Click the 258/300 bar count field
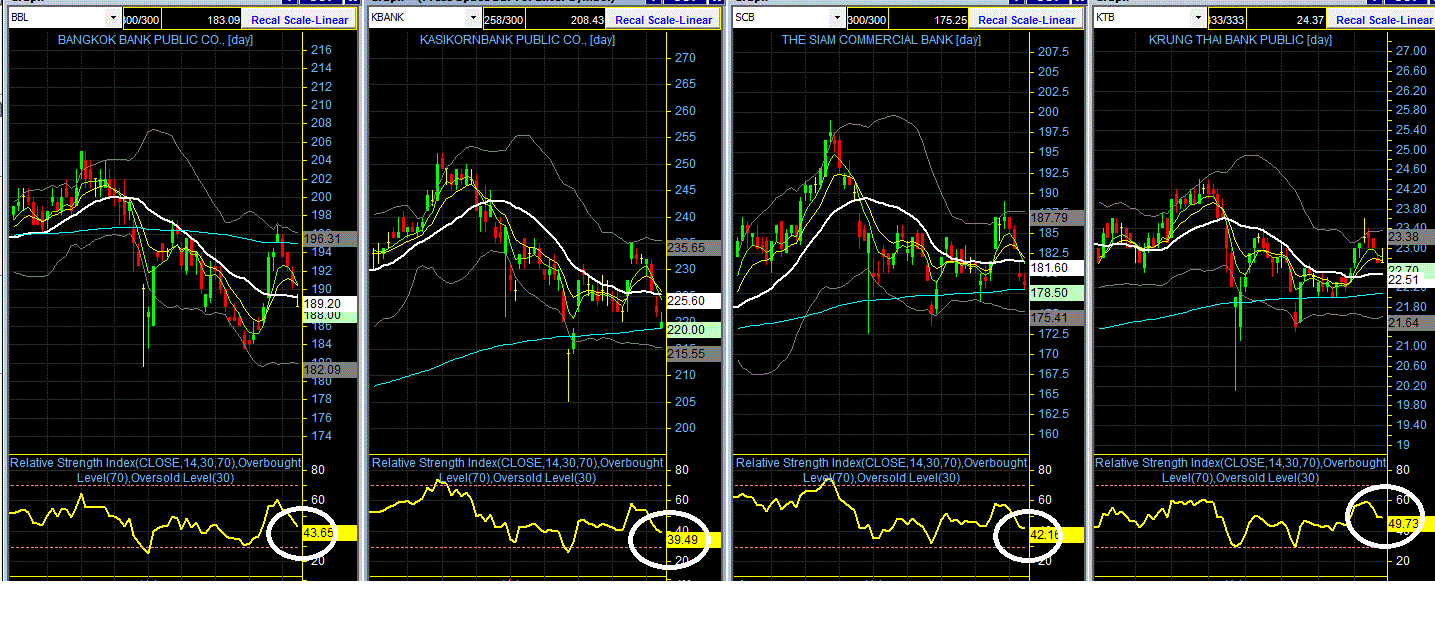 tap(505, 19)
